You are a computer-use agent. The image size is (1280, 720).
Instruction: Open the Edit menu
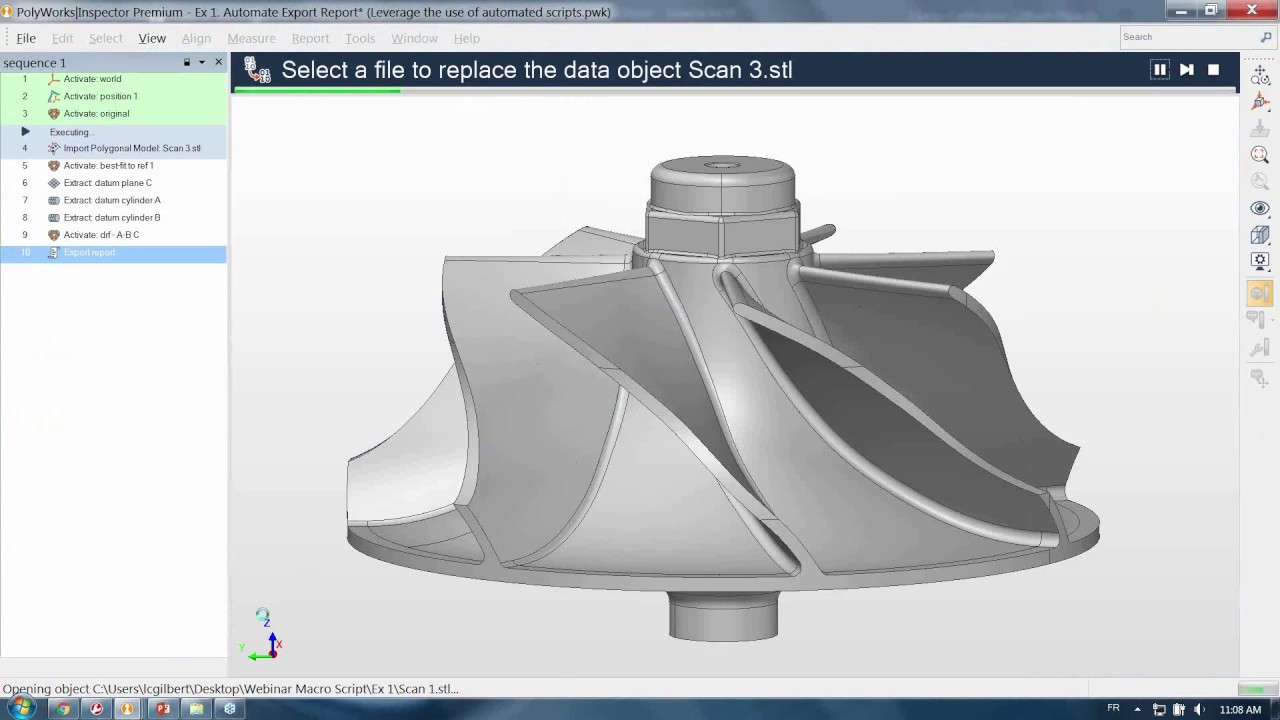tap(62, 38)
